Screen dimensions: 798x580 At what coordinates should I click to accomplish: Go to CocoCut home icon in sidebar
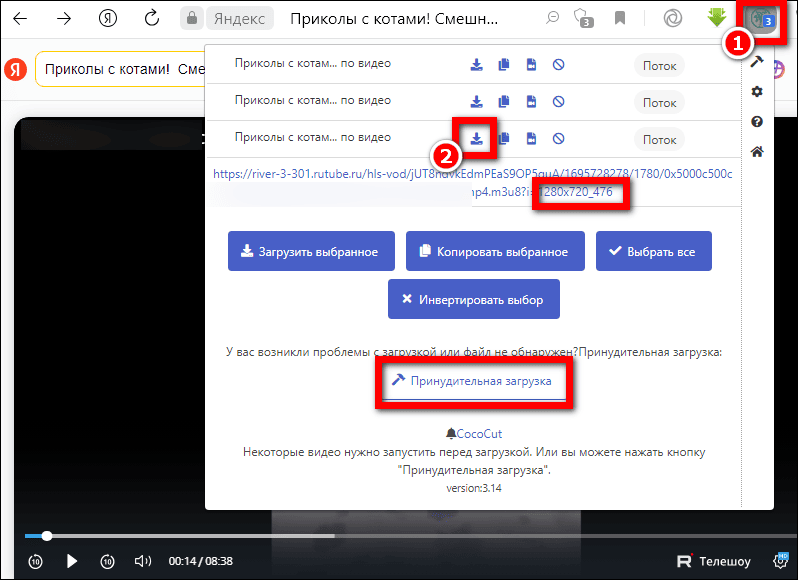coord(757,152)
